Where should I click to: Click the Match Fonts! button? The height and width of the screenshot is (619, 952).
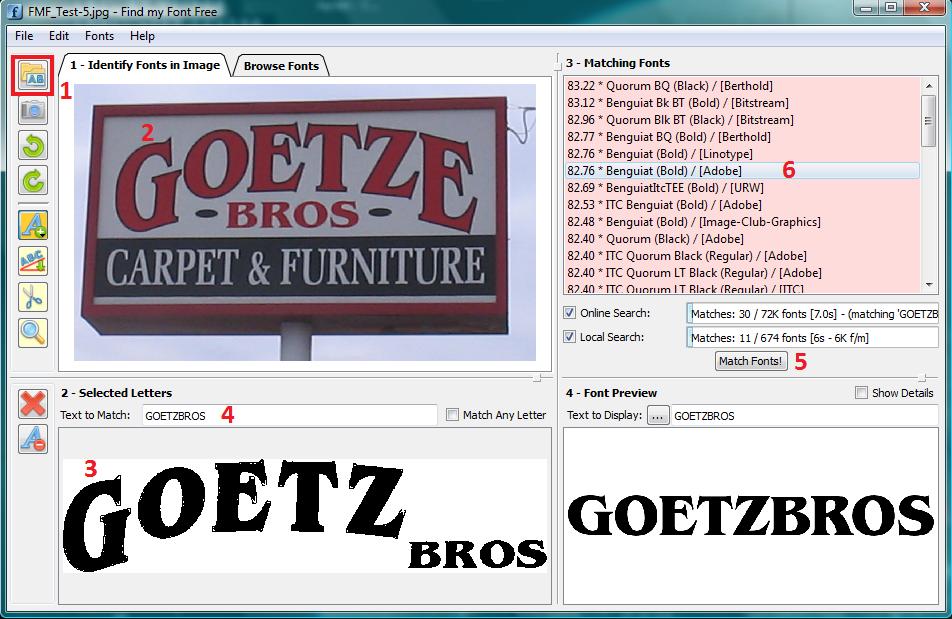750,361
